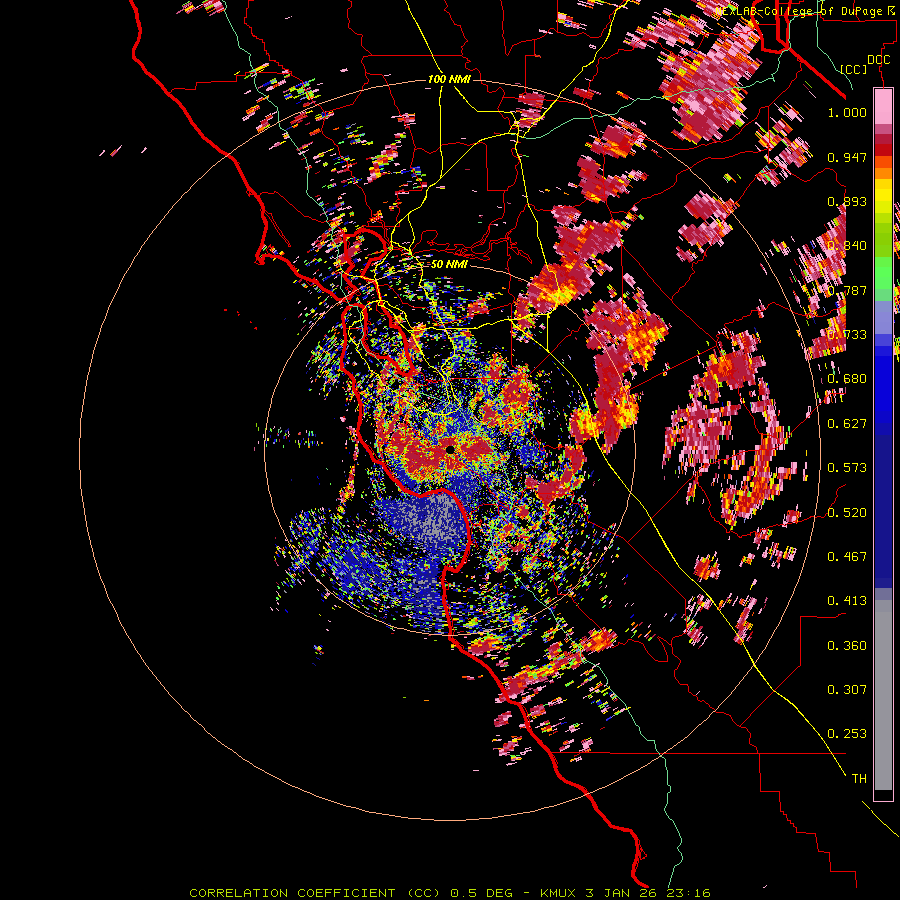Click the "CORRELATION COEFFICIENT (CC)" caption text
The height and width of the screenshot is (900, 900).
pos(315,893)
